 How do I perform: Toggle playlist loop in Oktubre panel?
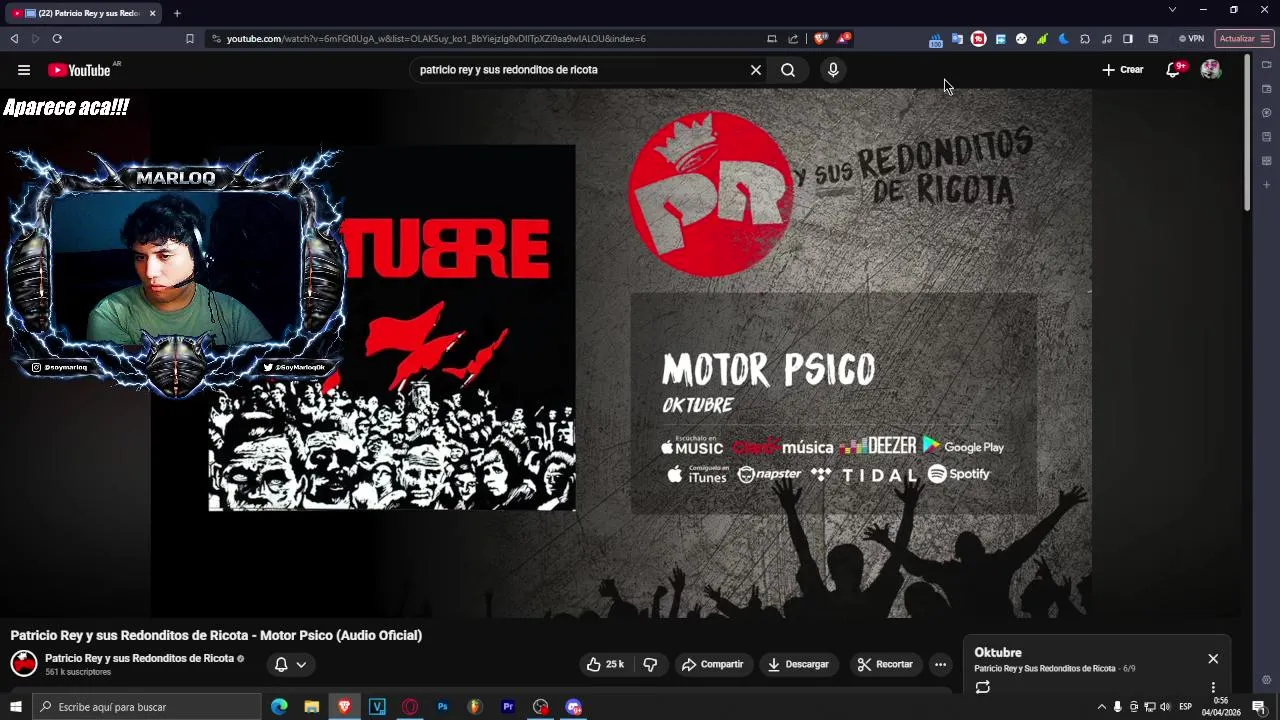click(983, 687)
